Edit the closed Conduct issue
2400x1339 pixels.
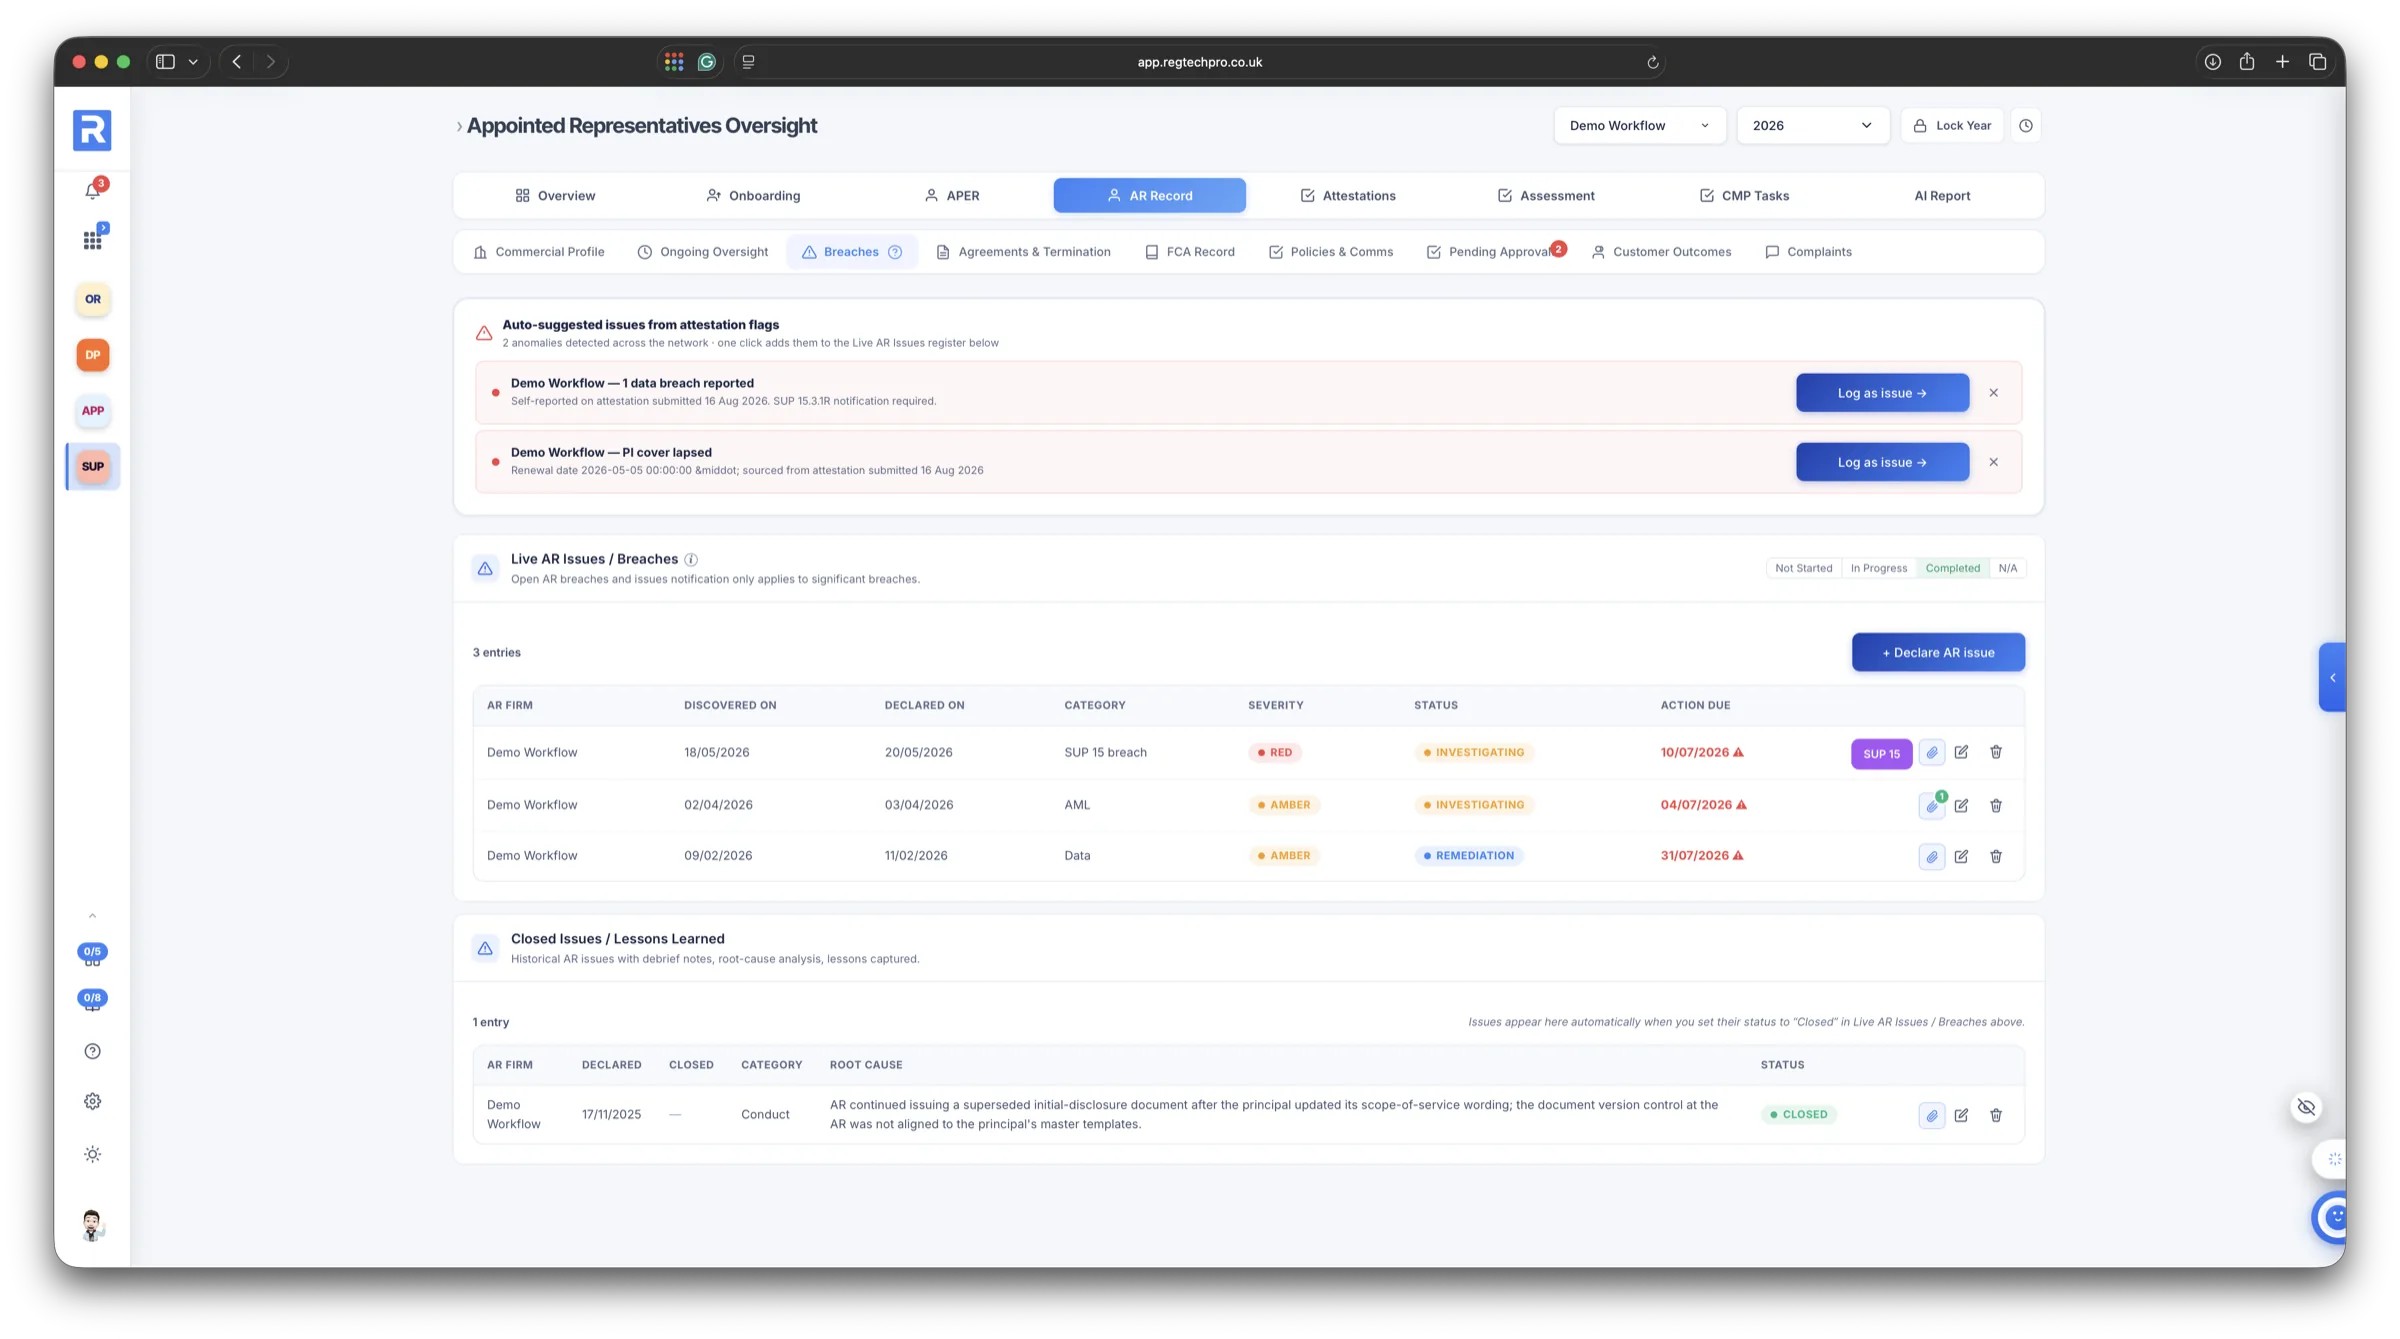[1961, 1115]
